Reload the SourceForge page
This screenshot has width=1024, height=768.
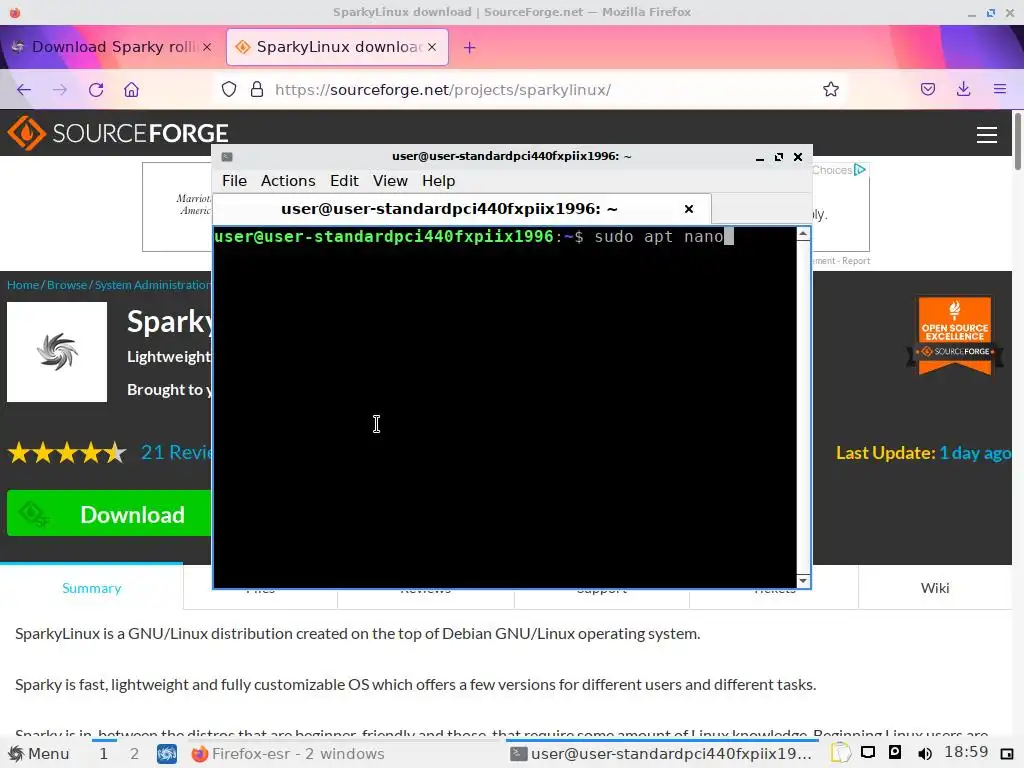coord(96,89)
